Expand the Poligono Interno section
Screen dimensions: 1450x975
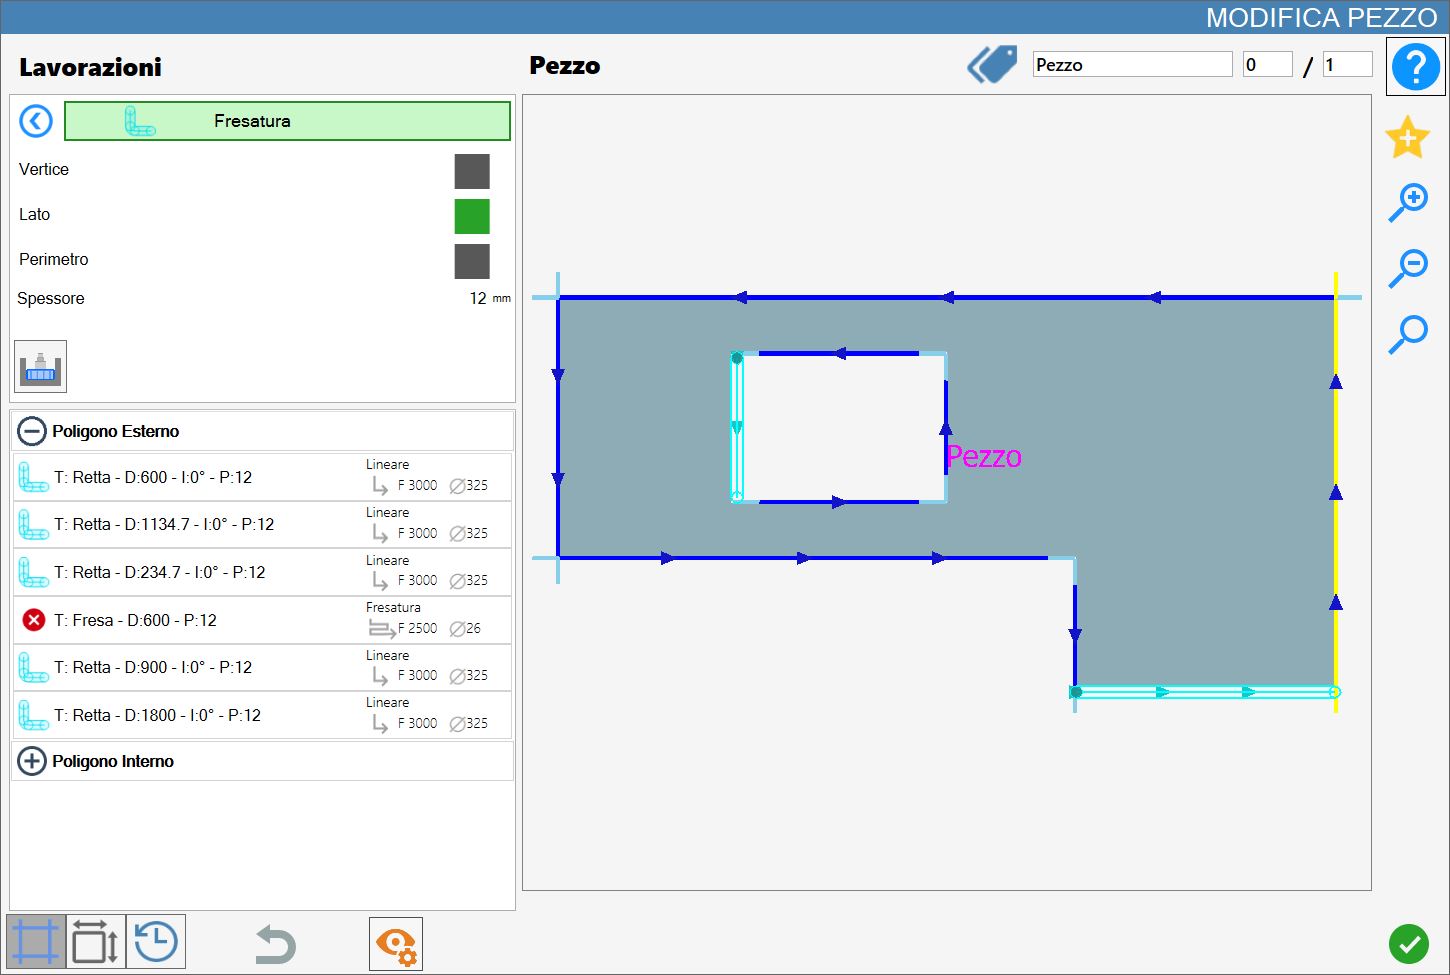point(32,761)
